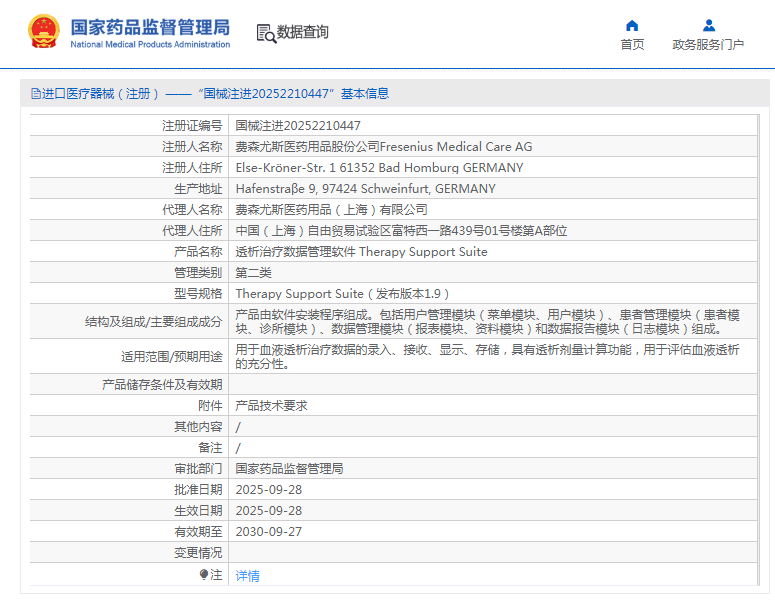Select the 产品技术要求 attachment entry
The width and height of the screenshot is (775, 604).
click(271, 406)
